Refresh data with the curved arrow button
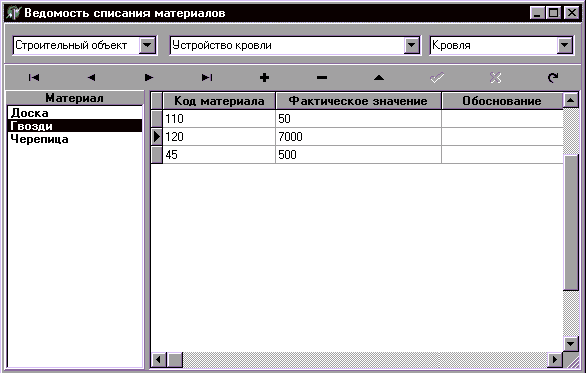The image size is (587, 373). (x=553, y=78)
